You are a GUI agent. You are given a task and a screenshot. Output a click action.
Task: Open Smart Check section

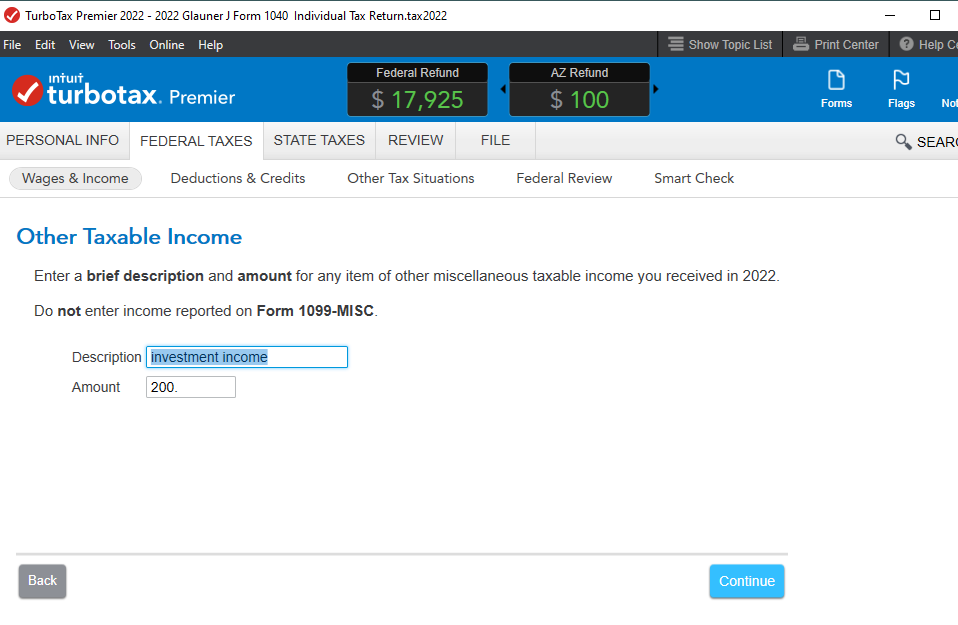click(694, 178)
